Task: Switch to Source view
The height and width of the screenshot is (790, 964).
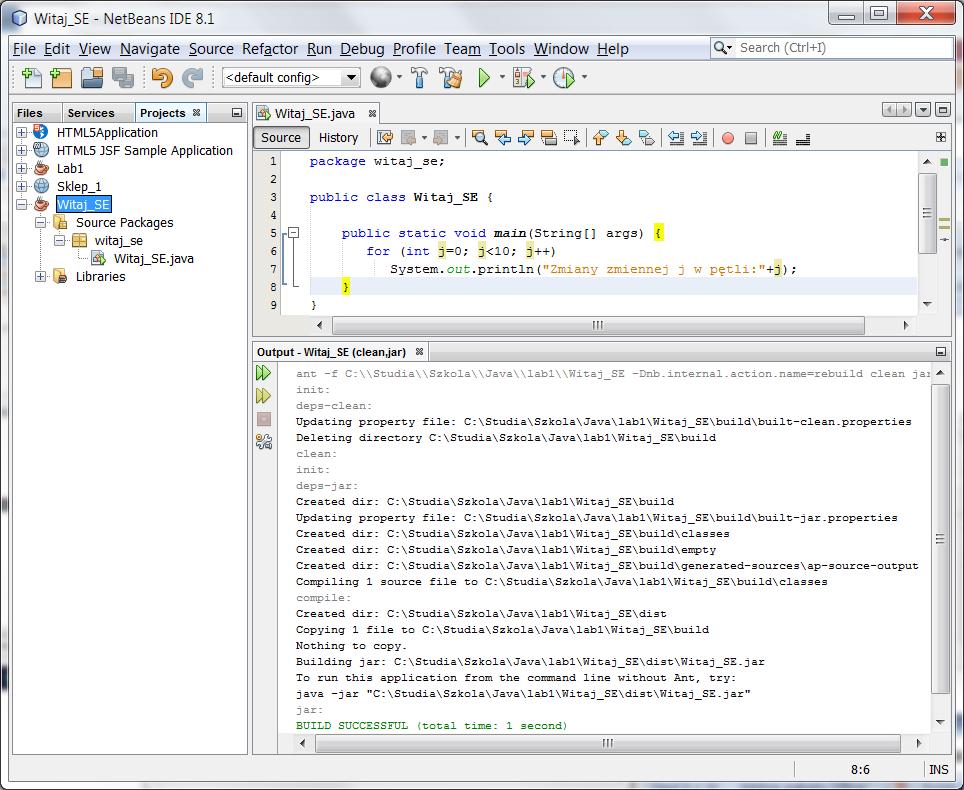Action: (280, 138)
